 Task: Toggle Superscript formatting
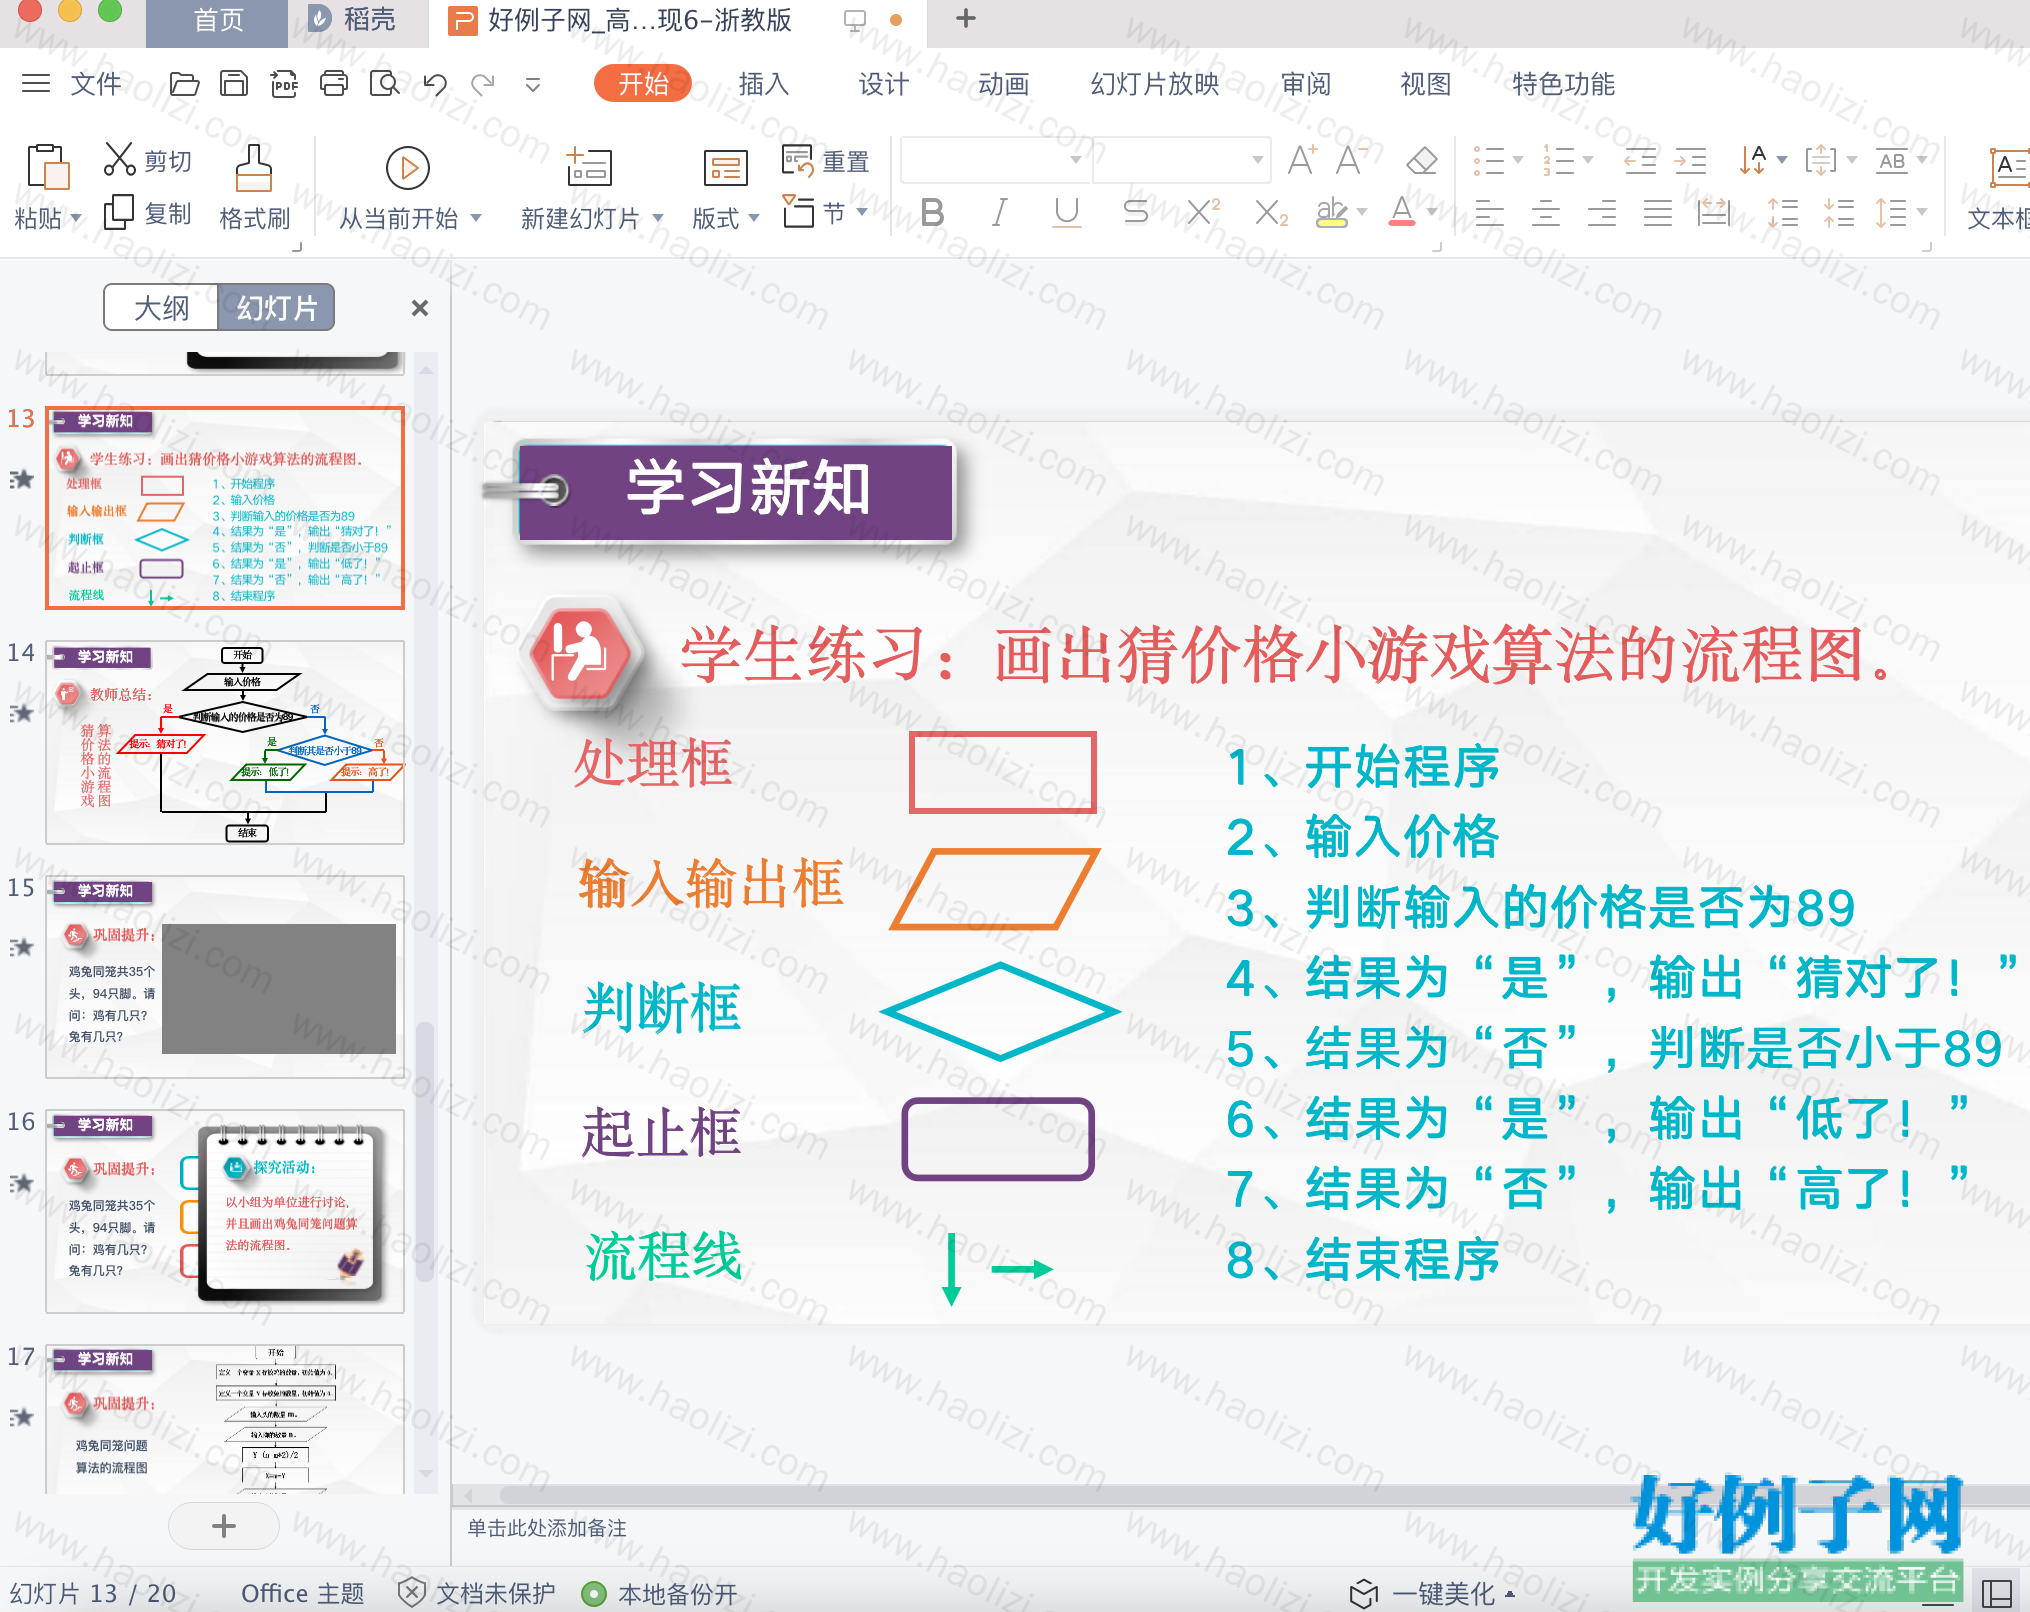tap(1203, 212)
